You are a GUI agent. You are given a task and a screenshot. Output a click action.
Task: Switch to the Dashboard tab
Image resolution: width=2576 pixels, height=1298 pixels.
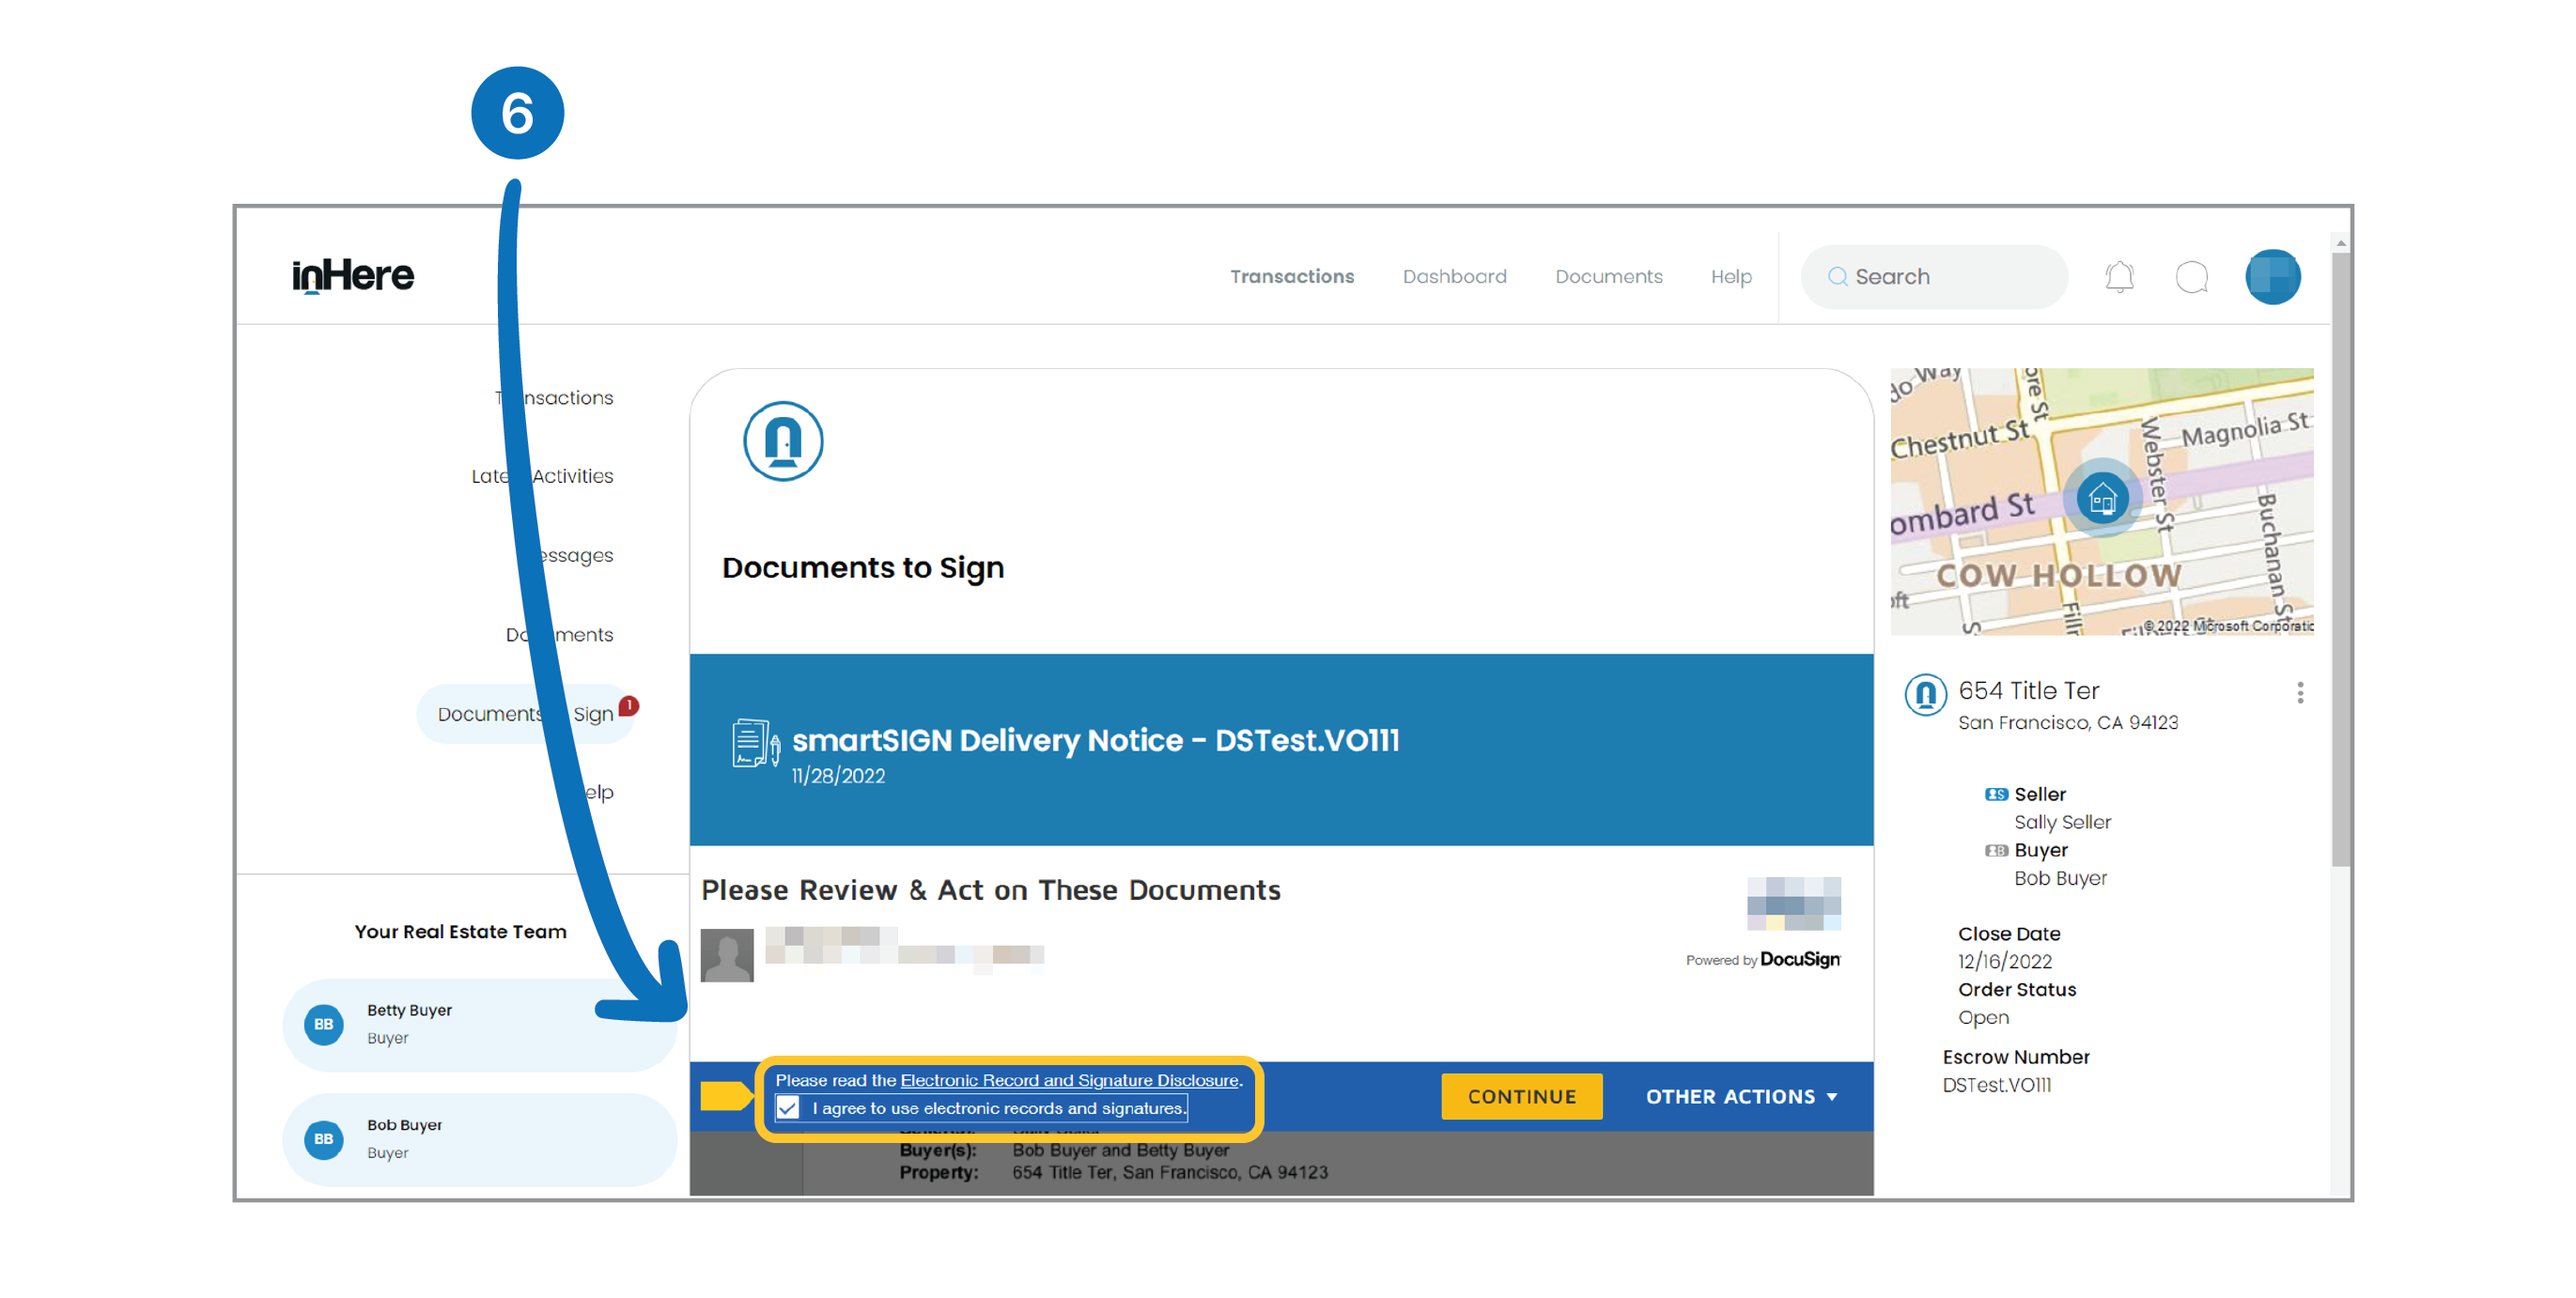coord(1455,277)
